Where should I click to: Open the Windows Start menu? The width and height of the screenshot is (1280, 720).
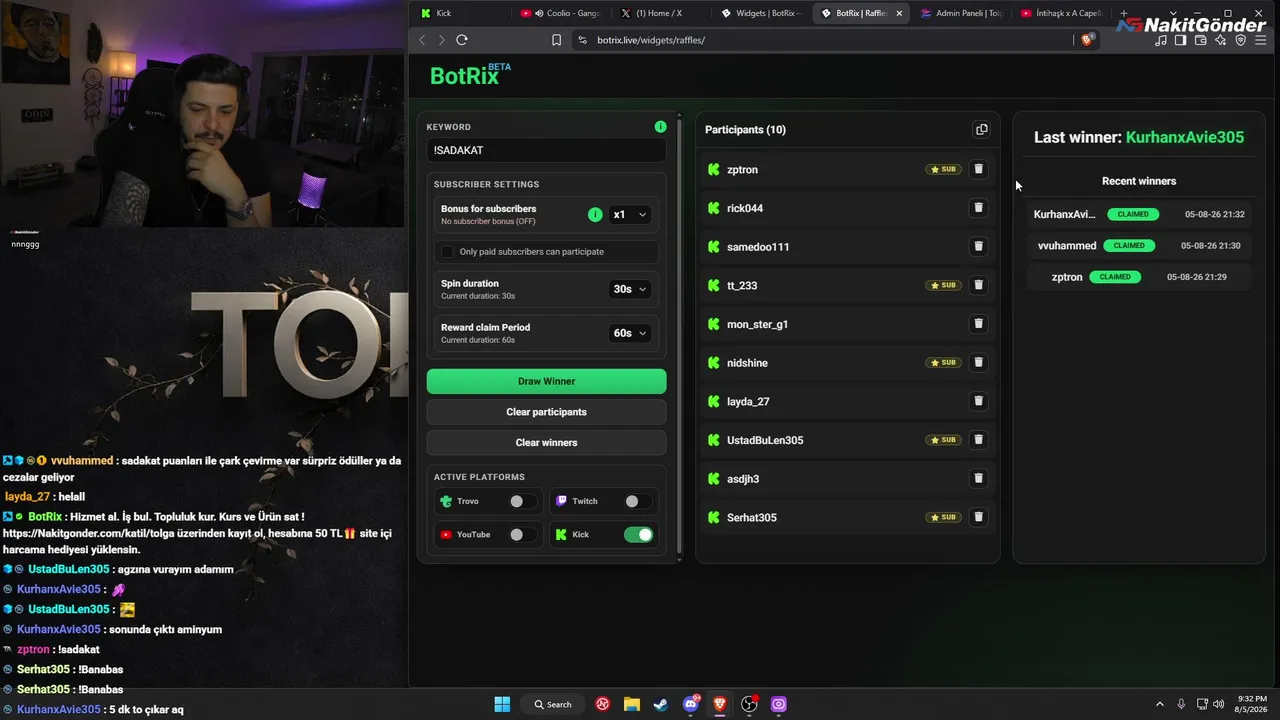pyautogui.click(x=502, y=704)
